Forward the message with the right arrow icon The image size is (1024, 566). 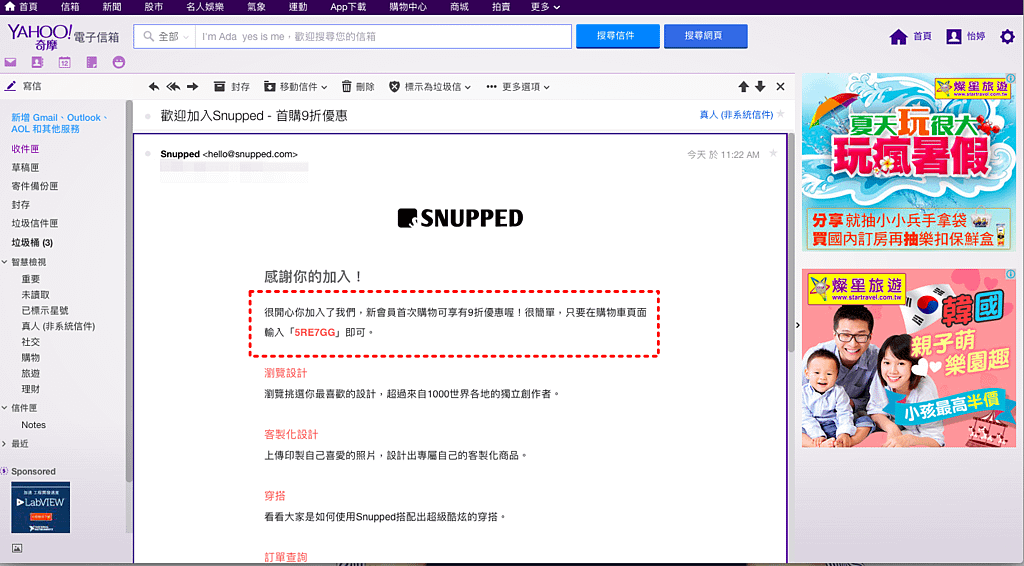point(193,87)
